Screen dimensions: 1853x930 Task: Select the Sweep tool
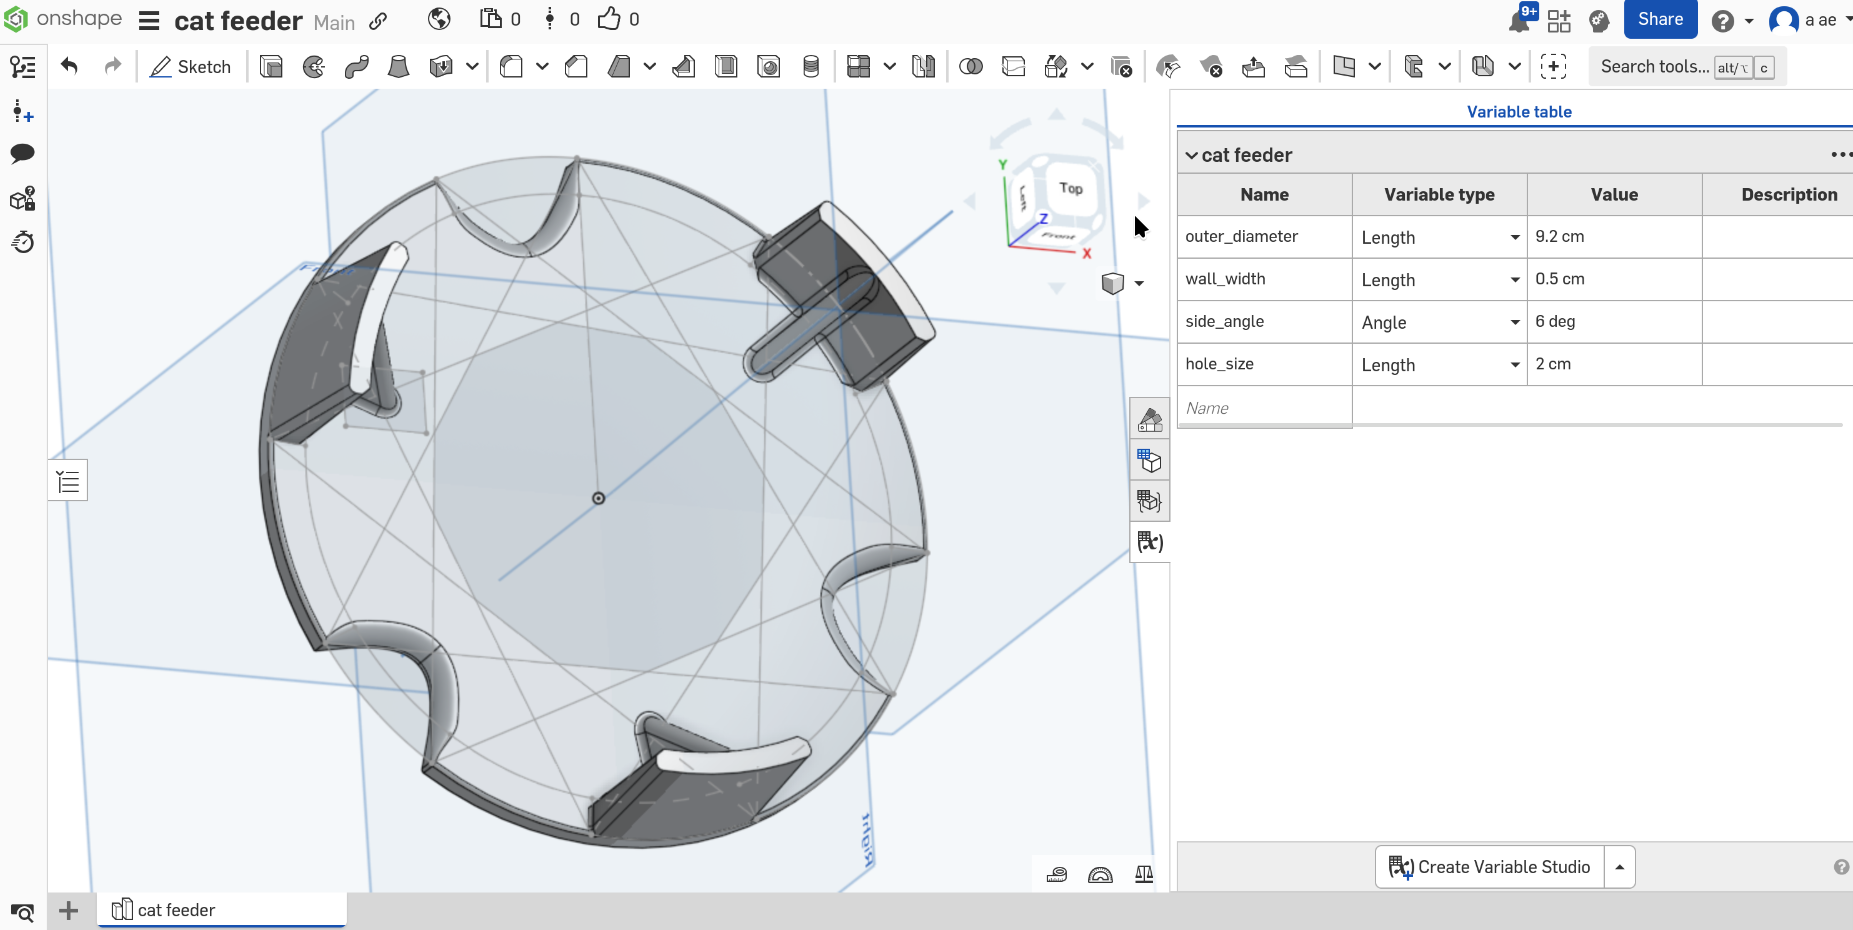[356, 67]
